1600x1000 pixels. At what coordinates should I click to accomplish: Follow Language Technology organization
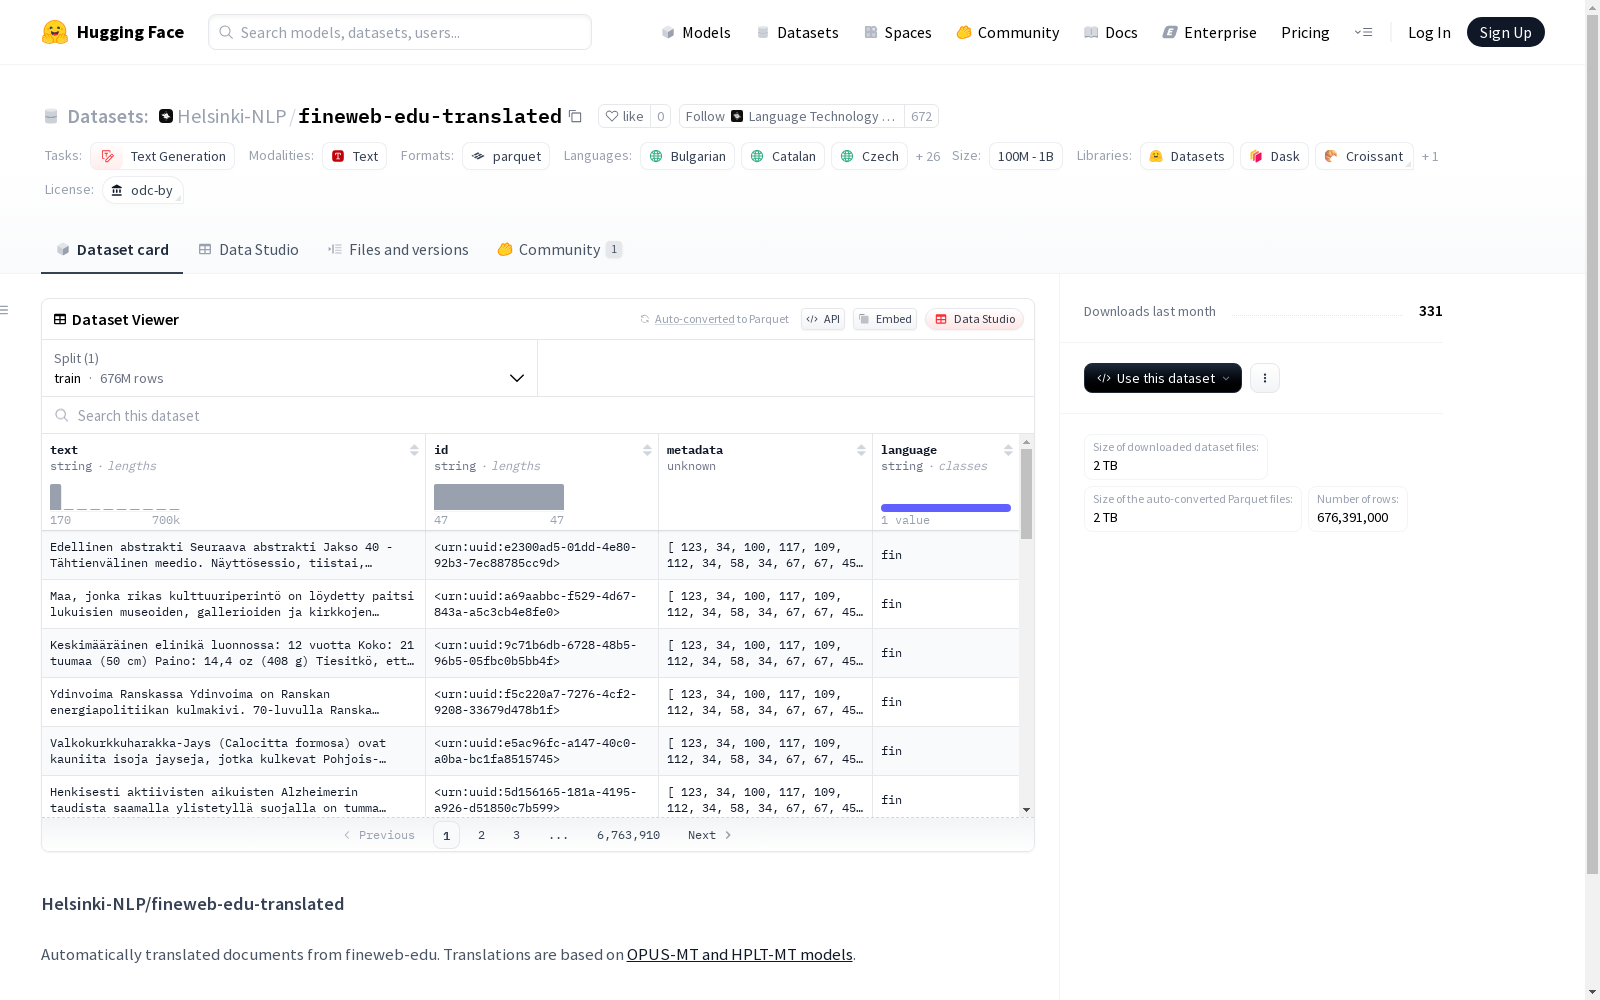pyautogui.click(x=792, y=116)
